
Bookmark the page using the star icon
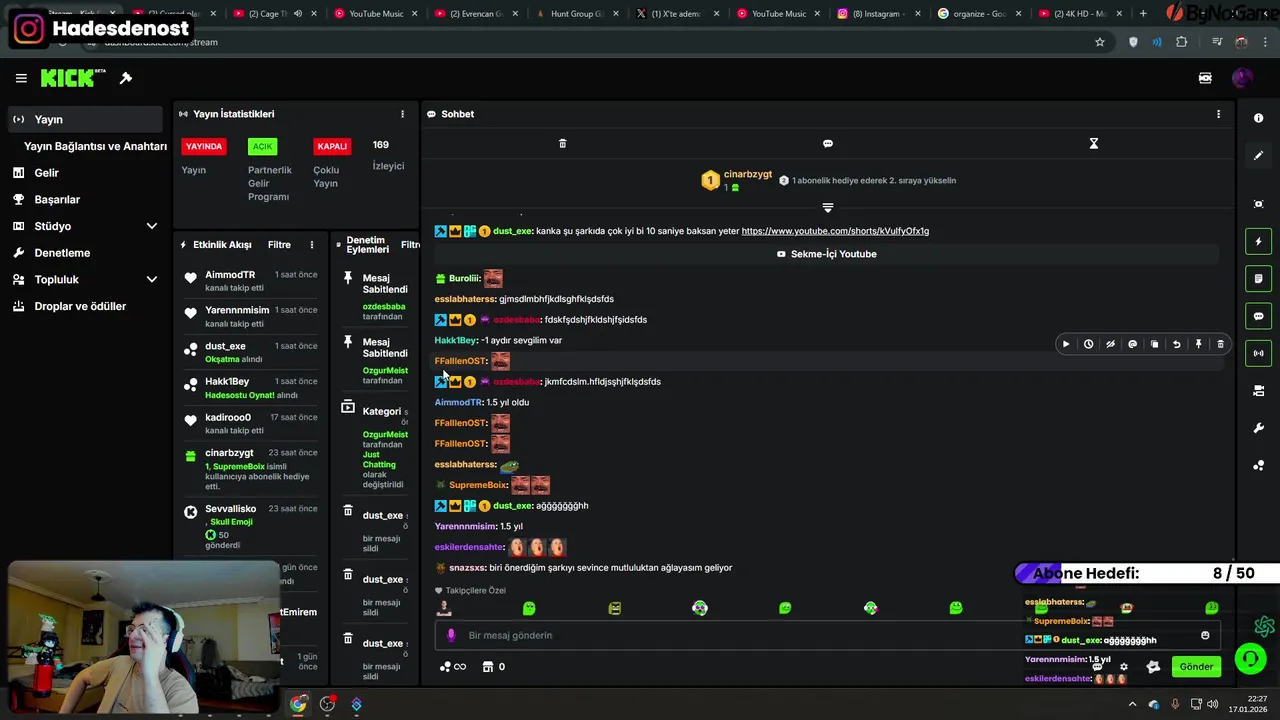coord(1100,42)
